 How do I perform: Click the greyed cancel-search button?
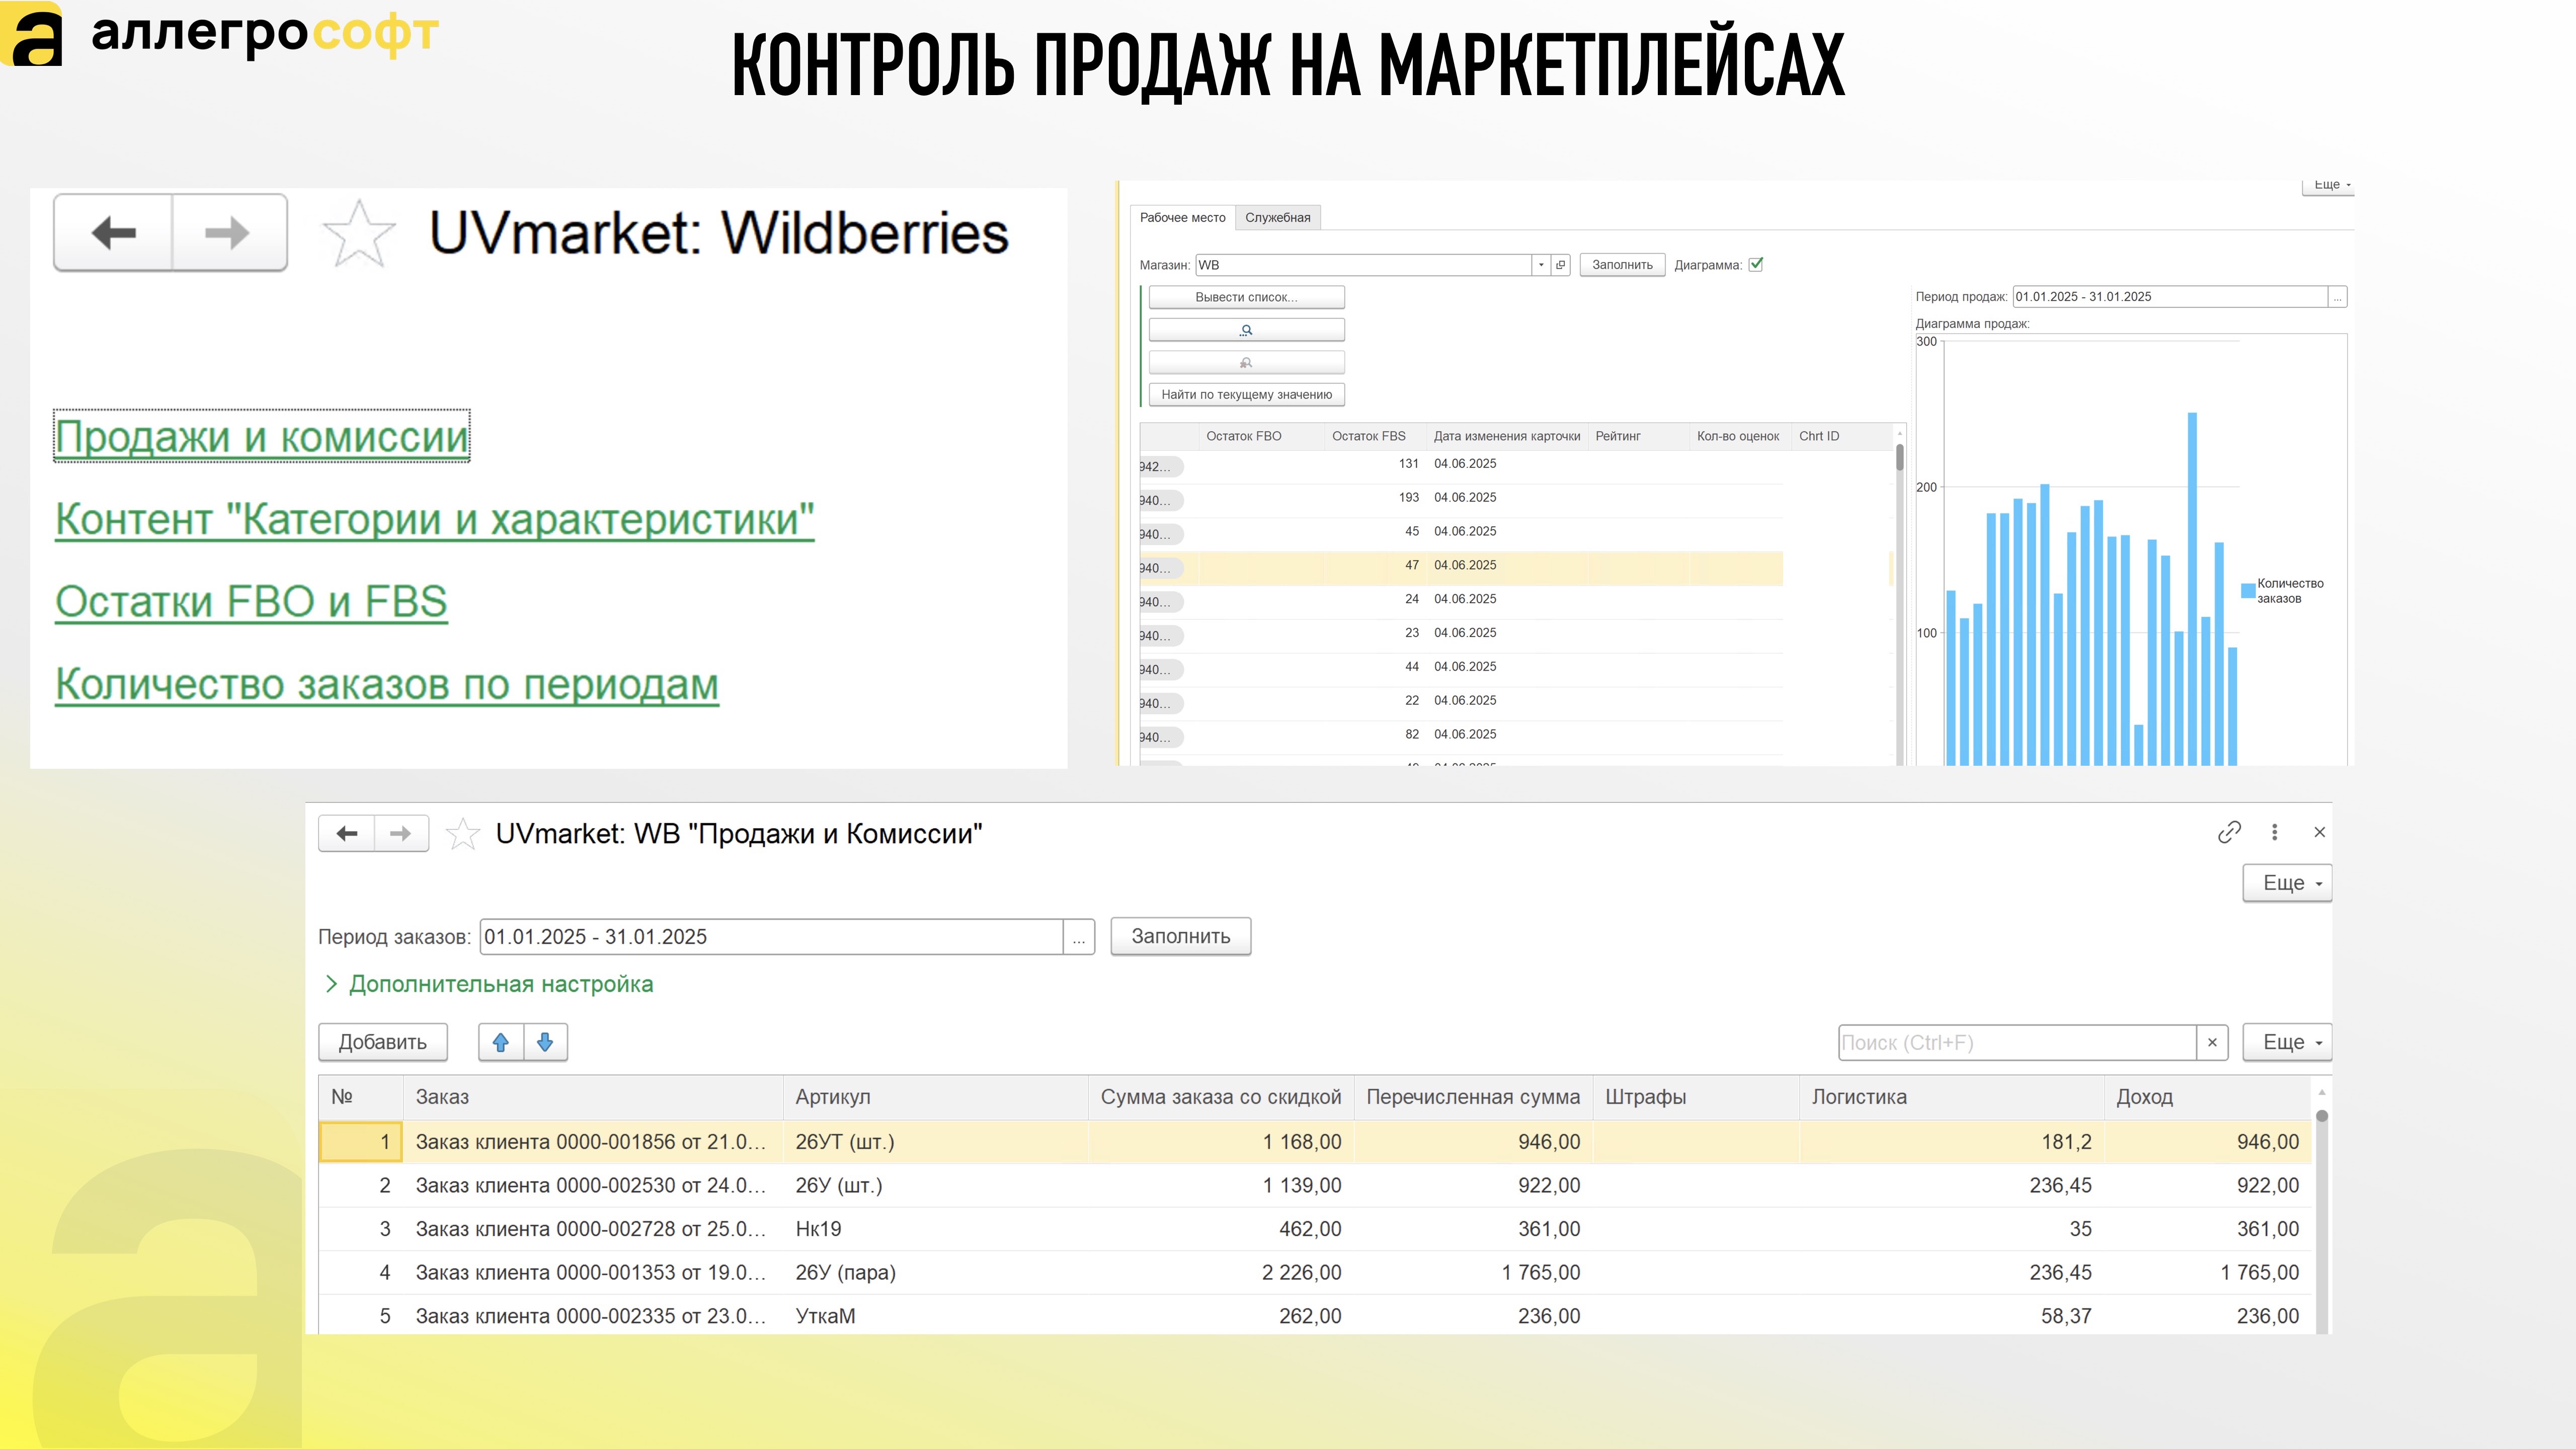1246,362
